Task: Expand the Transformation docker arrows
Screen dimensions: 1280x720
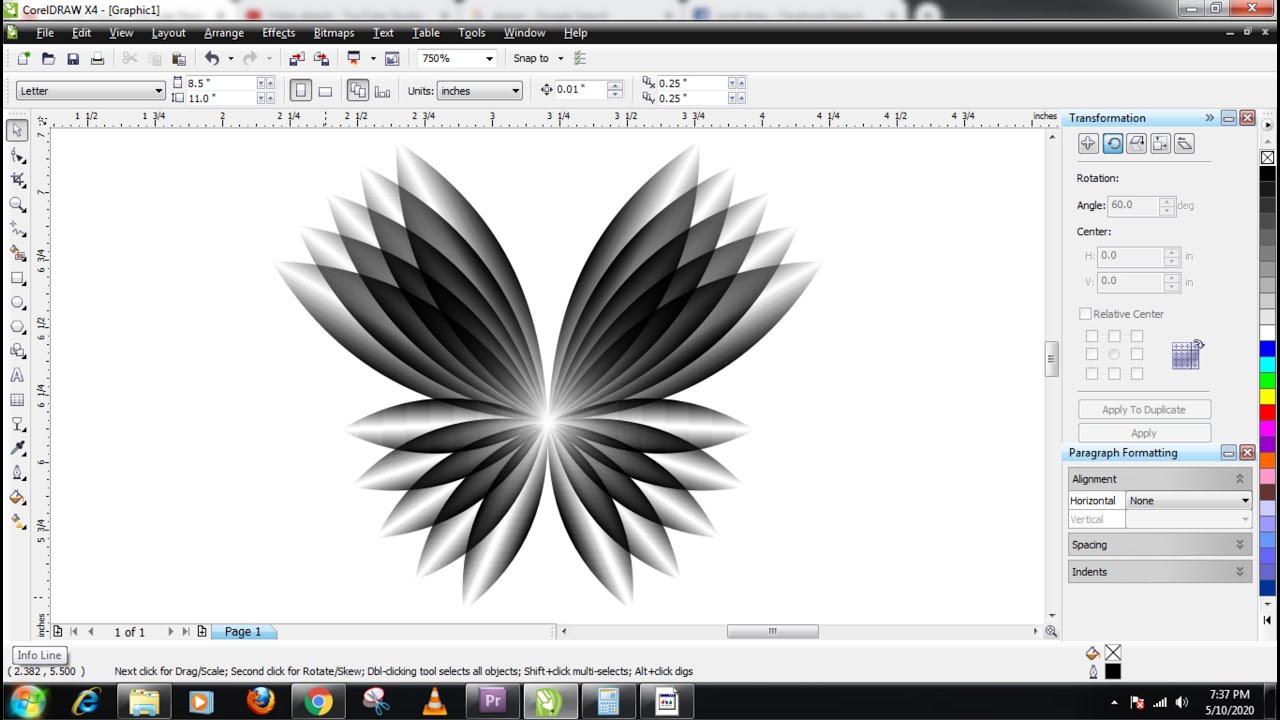Action: click(x=1209, y=118)
